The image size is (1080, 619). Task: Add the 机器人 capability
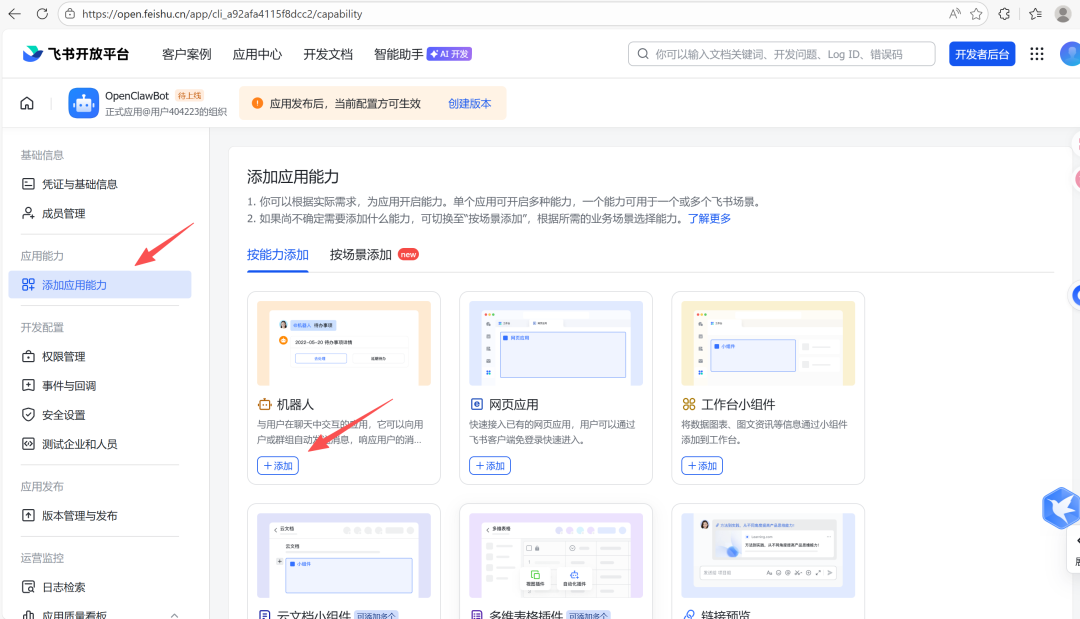point(278,466)
